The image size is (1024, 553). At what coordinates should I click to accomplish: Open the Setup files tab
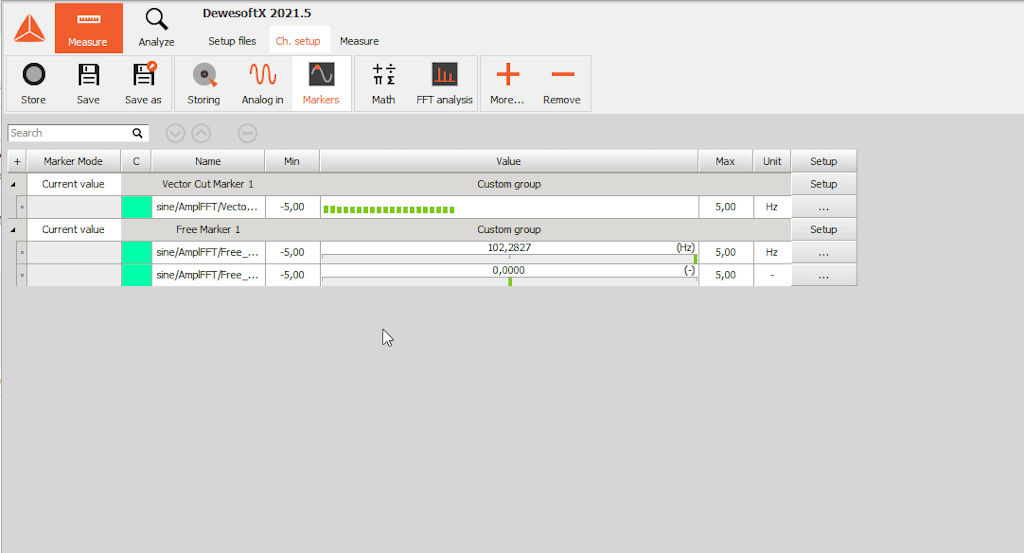point(232,41)
